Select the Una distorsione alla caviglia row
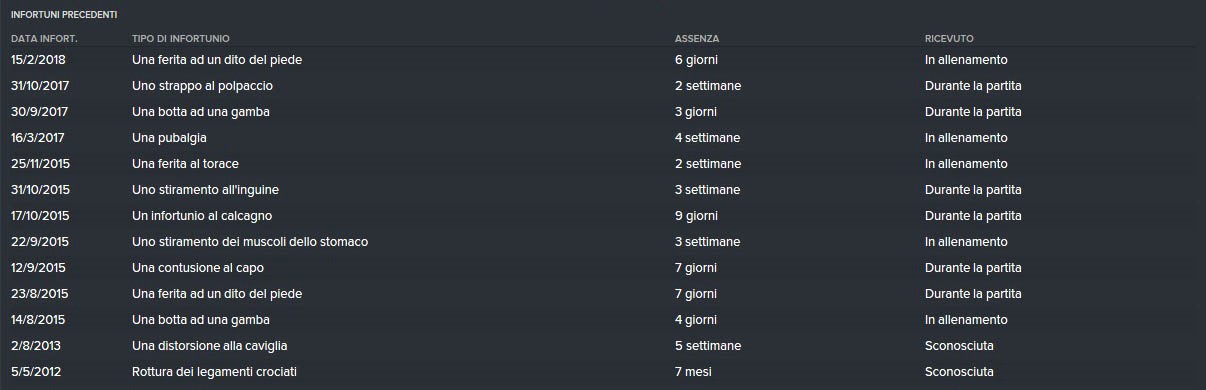 (603, 346)
